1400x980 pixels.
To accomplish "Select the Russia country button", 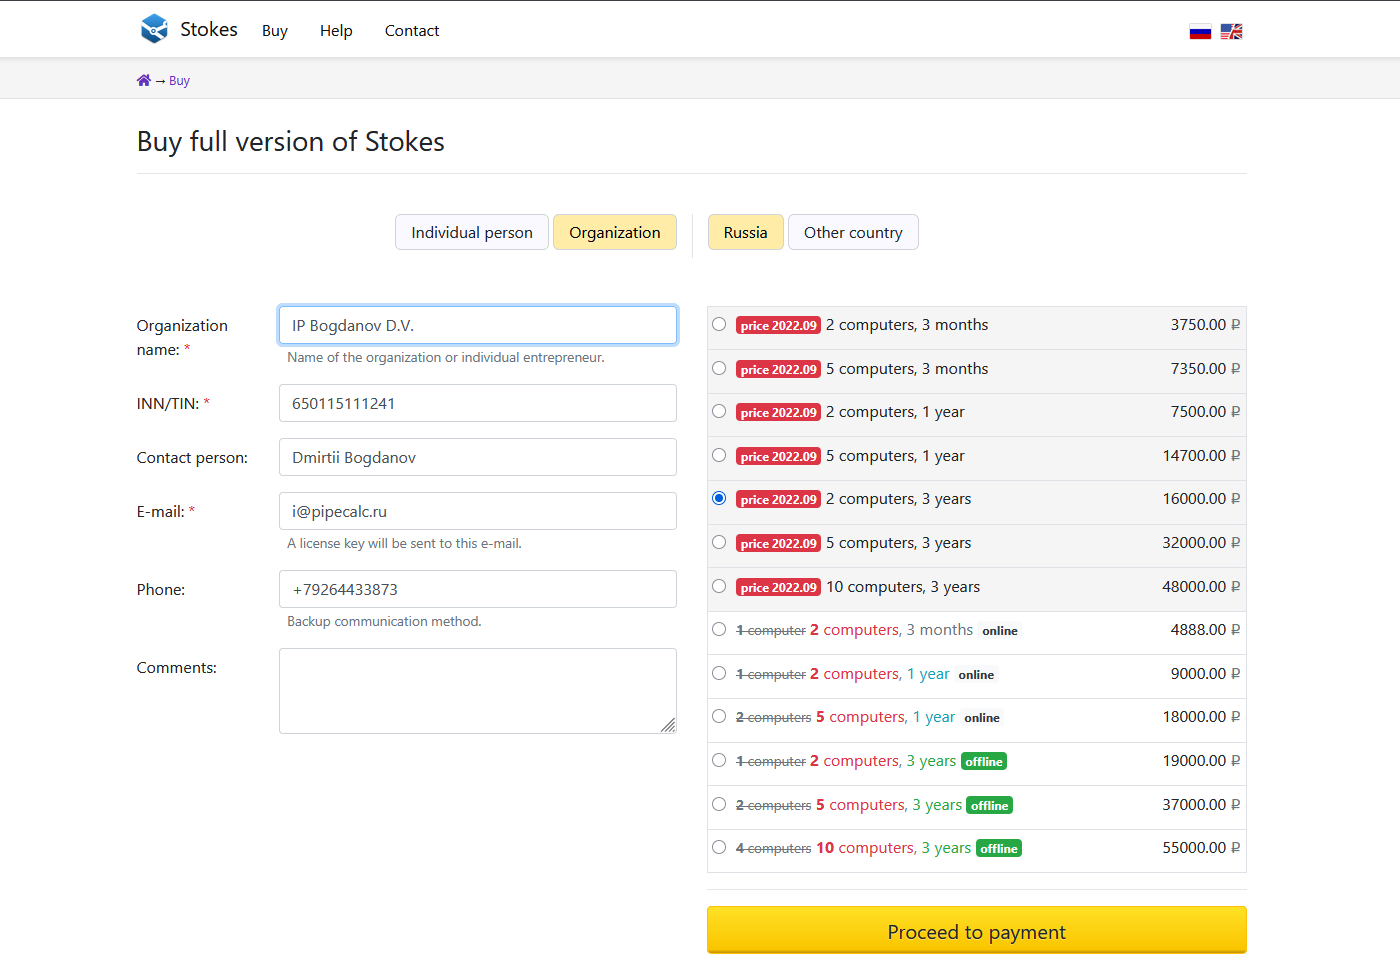I will coord(745,233).
